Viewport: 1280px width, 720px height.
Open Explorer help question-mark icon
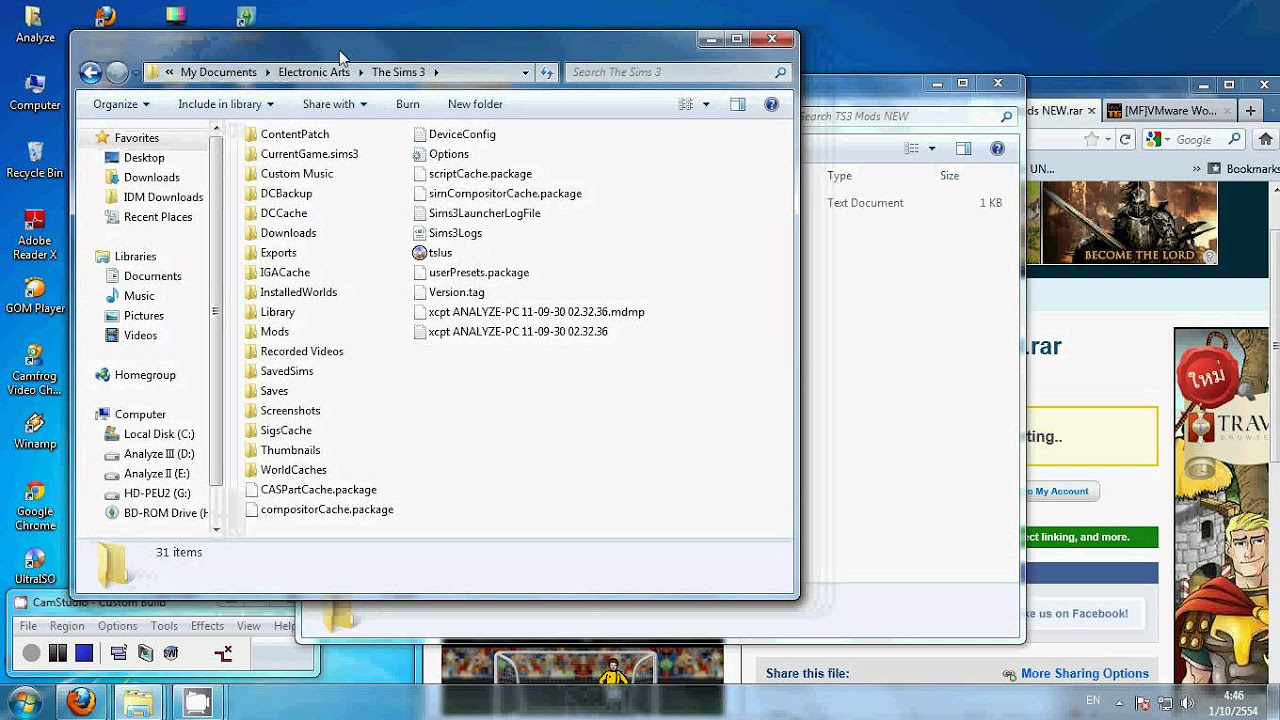click(771, 104)
